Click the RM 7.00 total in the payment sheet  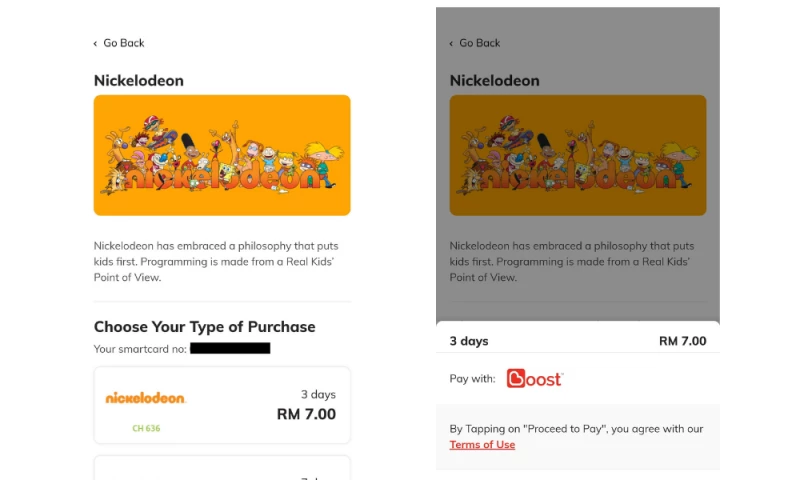click(x=682, y=341)
